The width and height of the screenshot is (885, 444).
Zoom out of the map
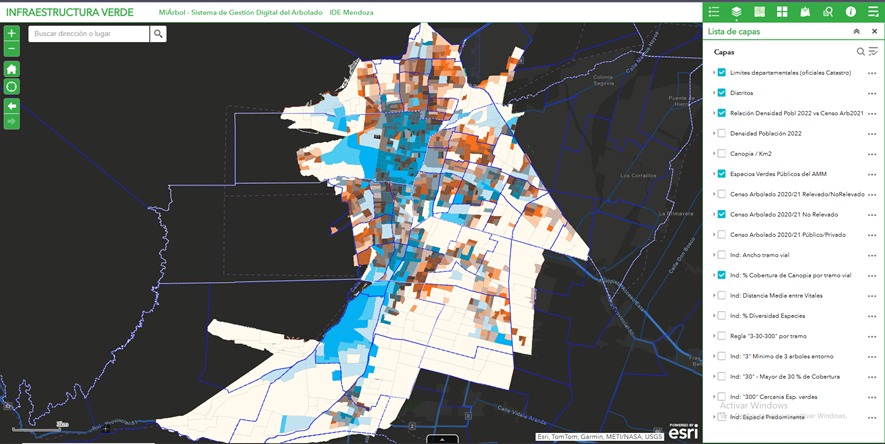coord(12,48)
